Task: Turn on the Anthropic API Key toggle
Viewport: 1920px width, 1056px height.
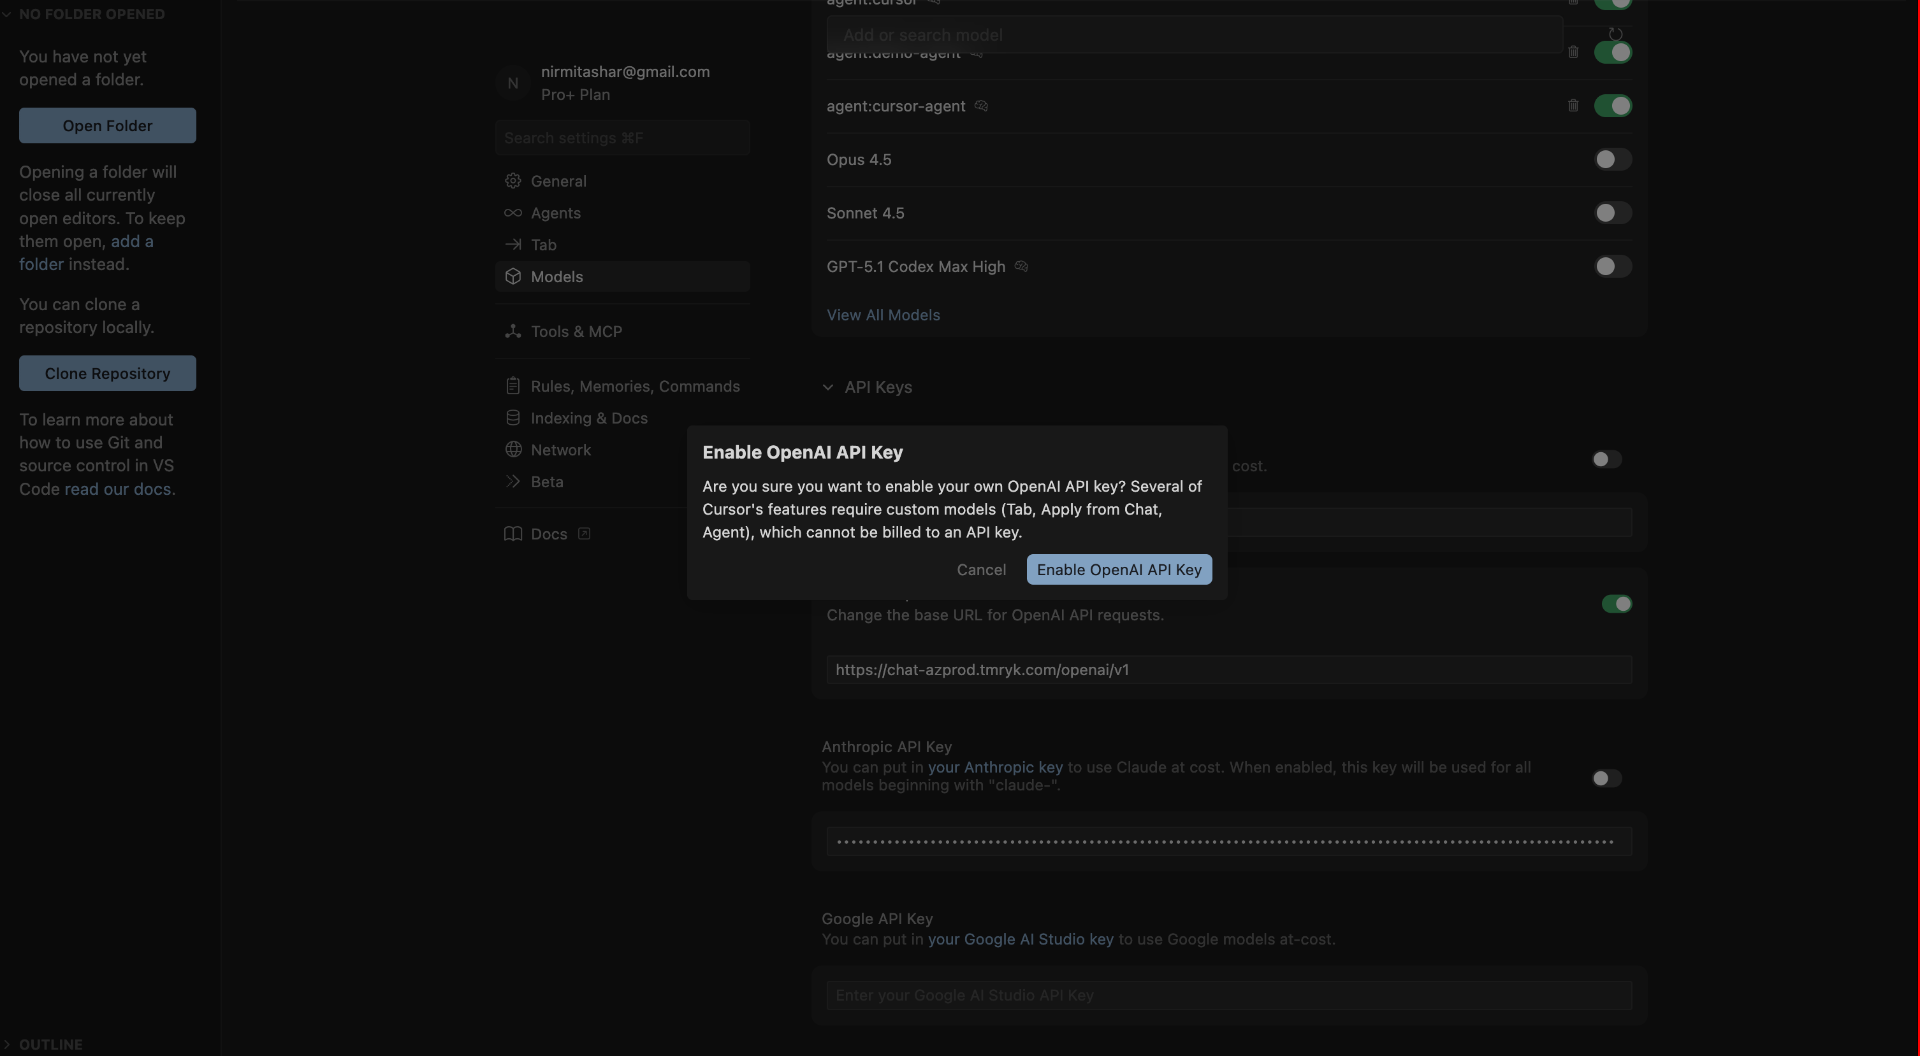Action: 1606,778
